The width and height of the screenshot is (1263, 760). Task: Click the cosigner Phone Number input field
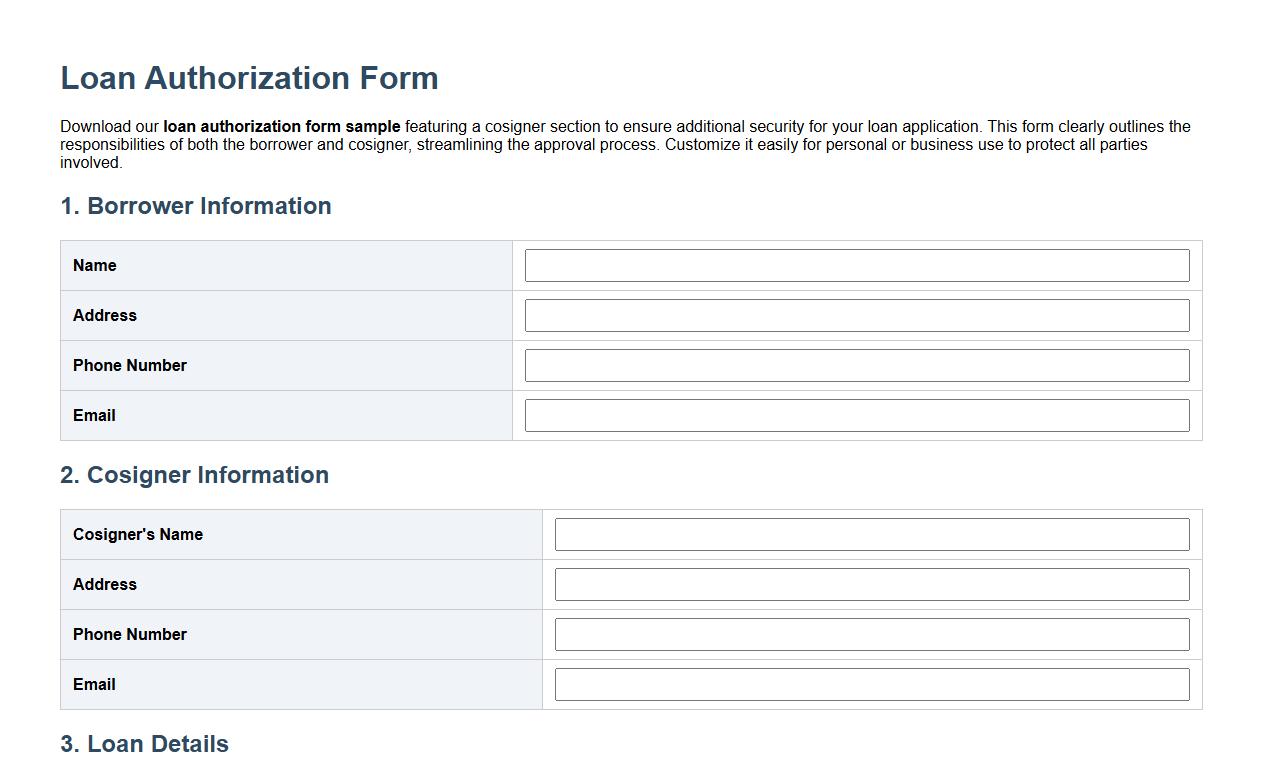point(872,634)
